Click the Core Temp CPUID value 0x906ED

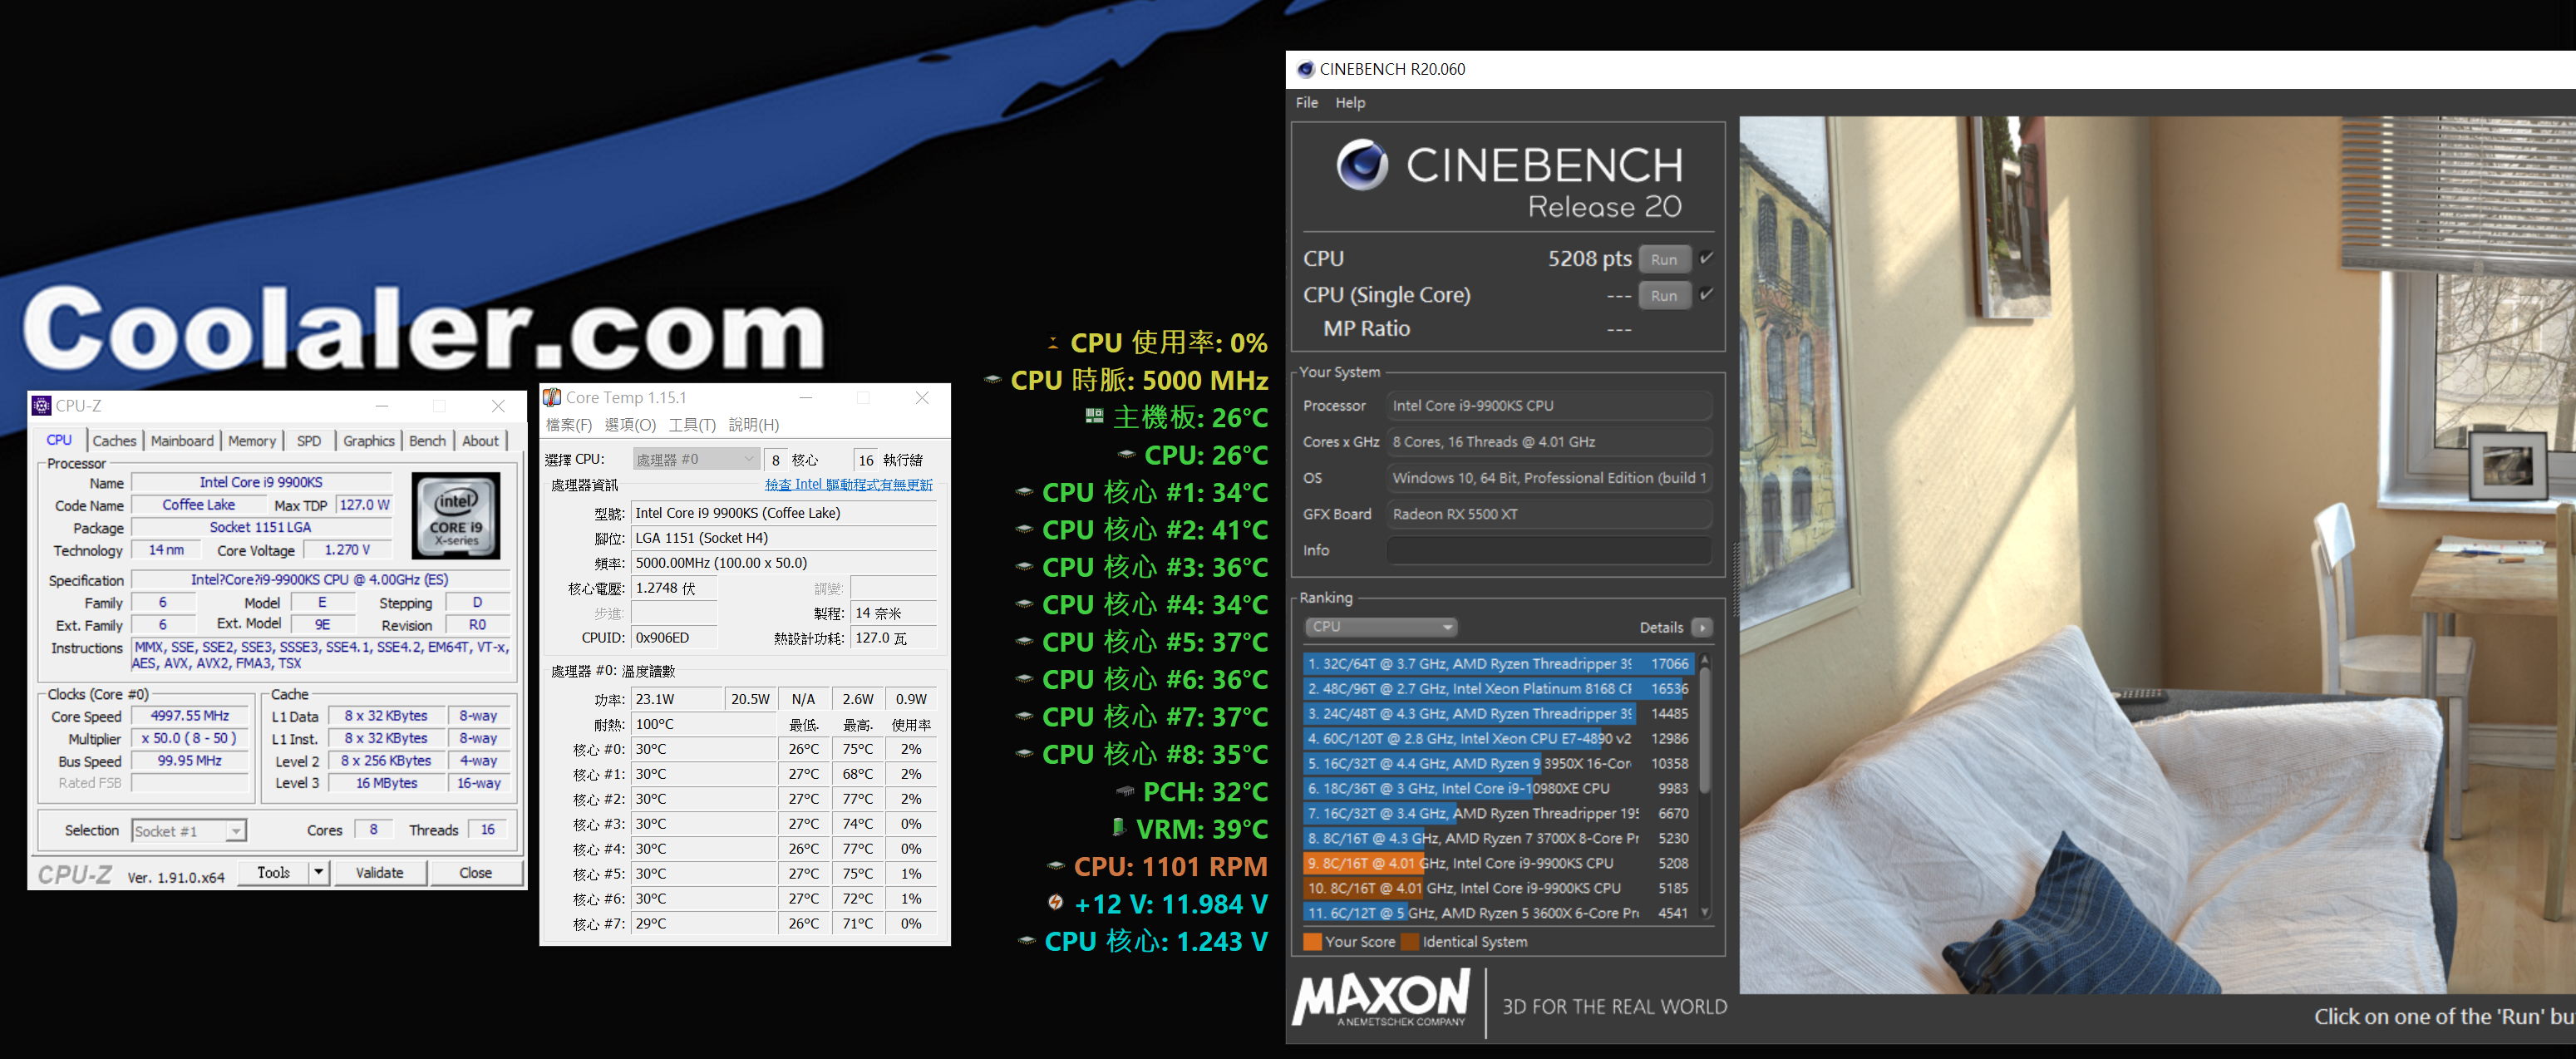click(674, 638)
